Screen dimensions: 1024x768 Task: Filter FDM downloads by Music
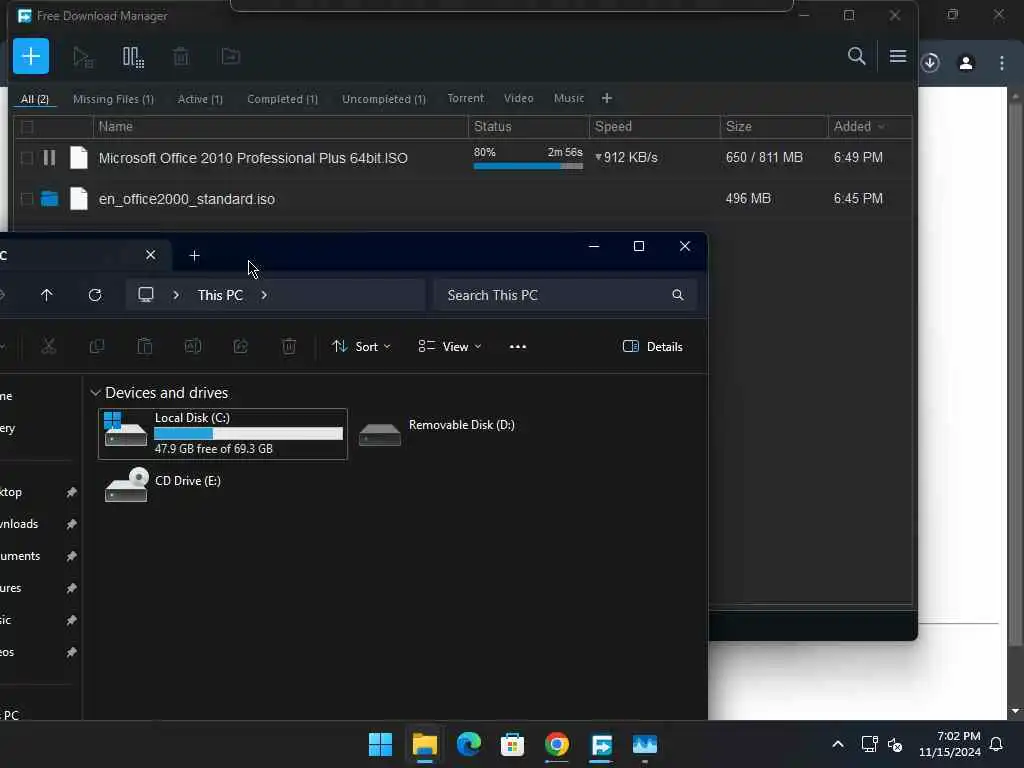(569, 99)
